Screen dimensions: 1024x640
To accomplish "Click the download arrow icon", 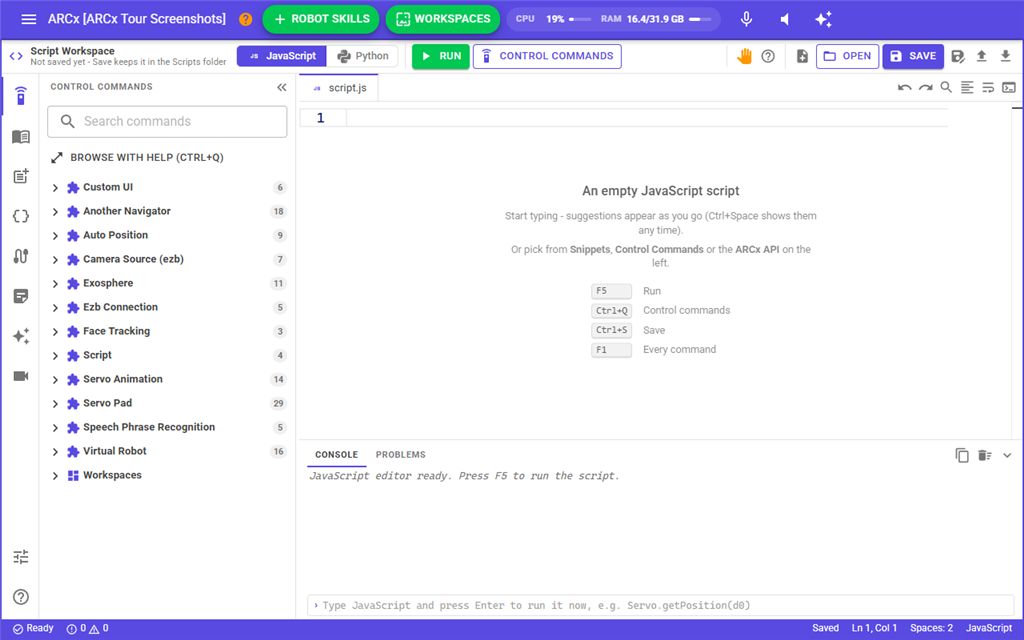I will click(1006, 56).
